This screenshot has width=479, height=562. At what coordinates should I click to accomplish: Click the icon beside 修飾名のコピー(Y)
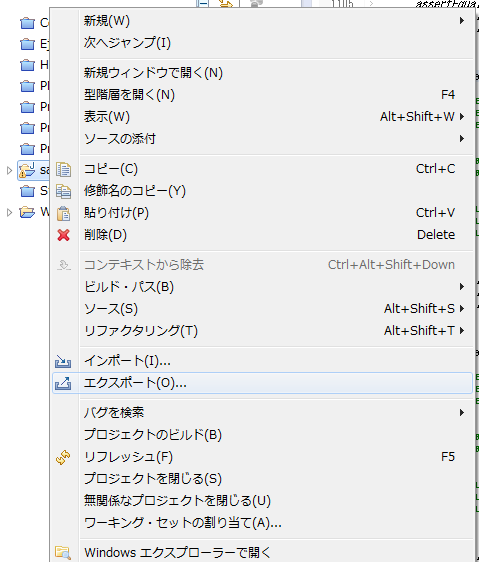point(63,191)
